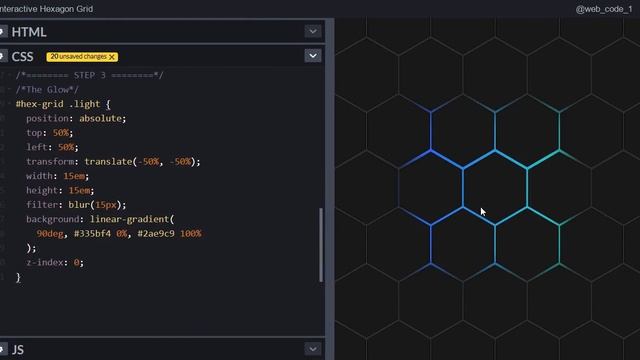Image resolution: width=640 pixels, height=360 pixels.
Task: Click the 'position: absolute;' code line
Action: coord(76,118)
